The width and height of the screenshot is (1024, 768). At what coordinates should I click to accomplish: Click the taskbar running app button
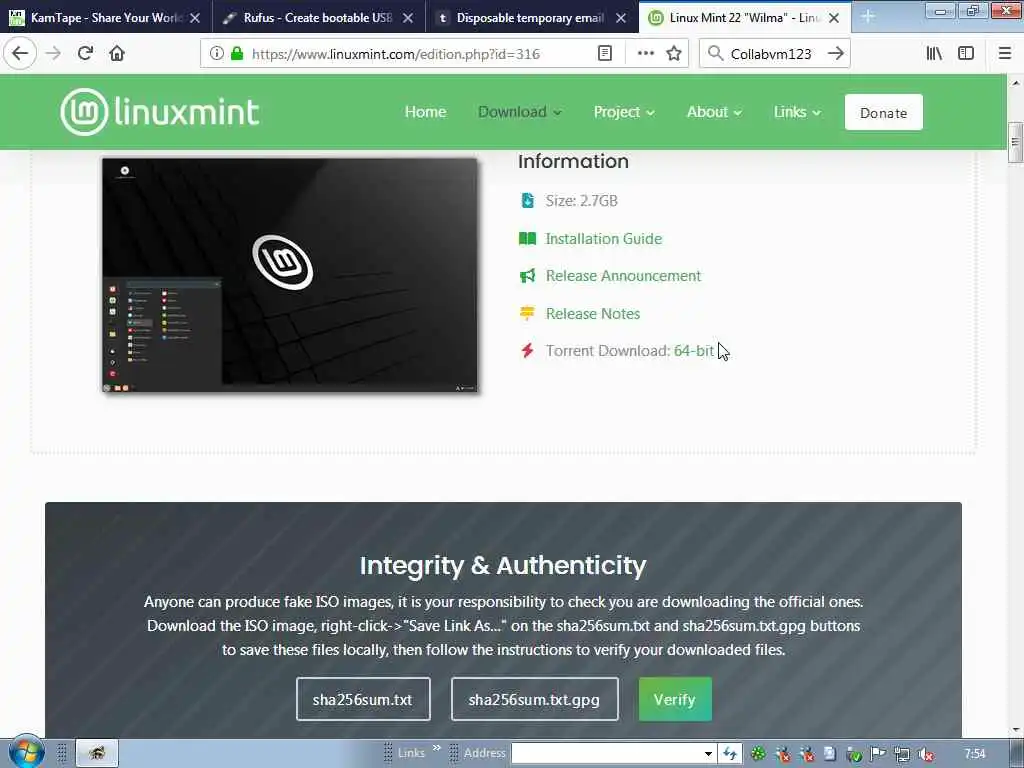coord(97,753)
